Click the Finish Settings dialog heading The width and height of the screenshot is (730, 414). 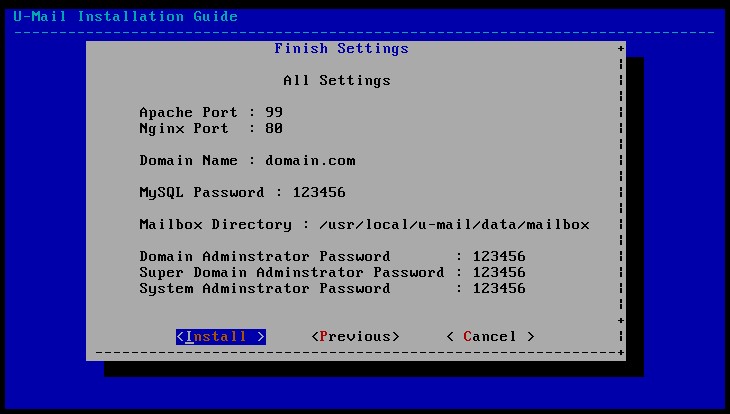point(341,48)
